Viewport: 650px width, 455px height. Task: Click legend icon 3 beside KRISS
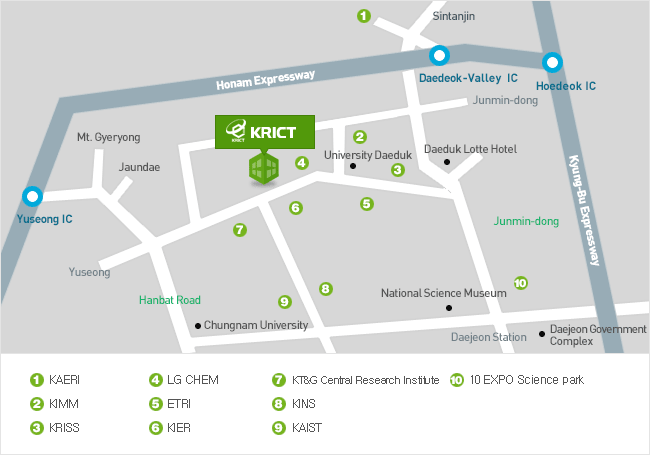tap(36, 428)
